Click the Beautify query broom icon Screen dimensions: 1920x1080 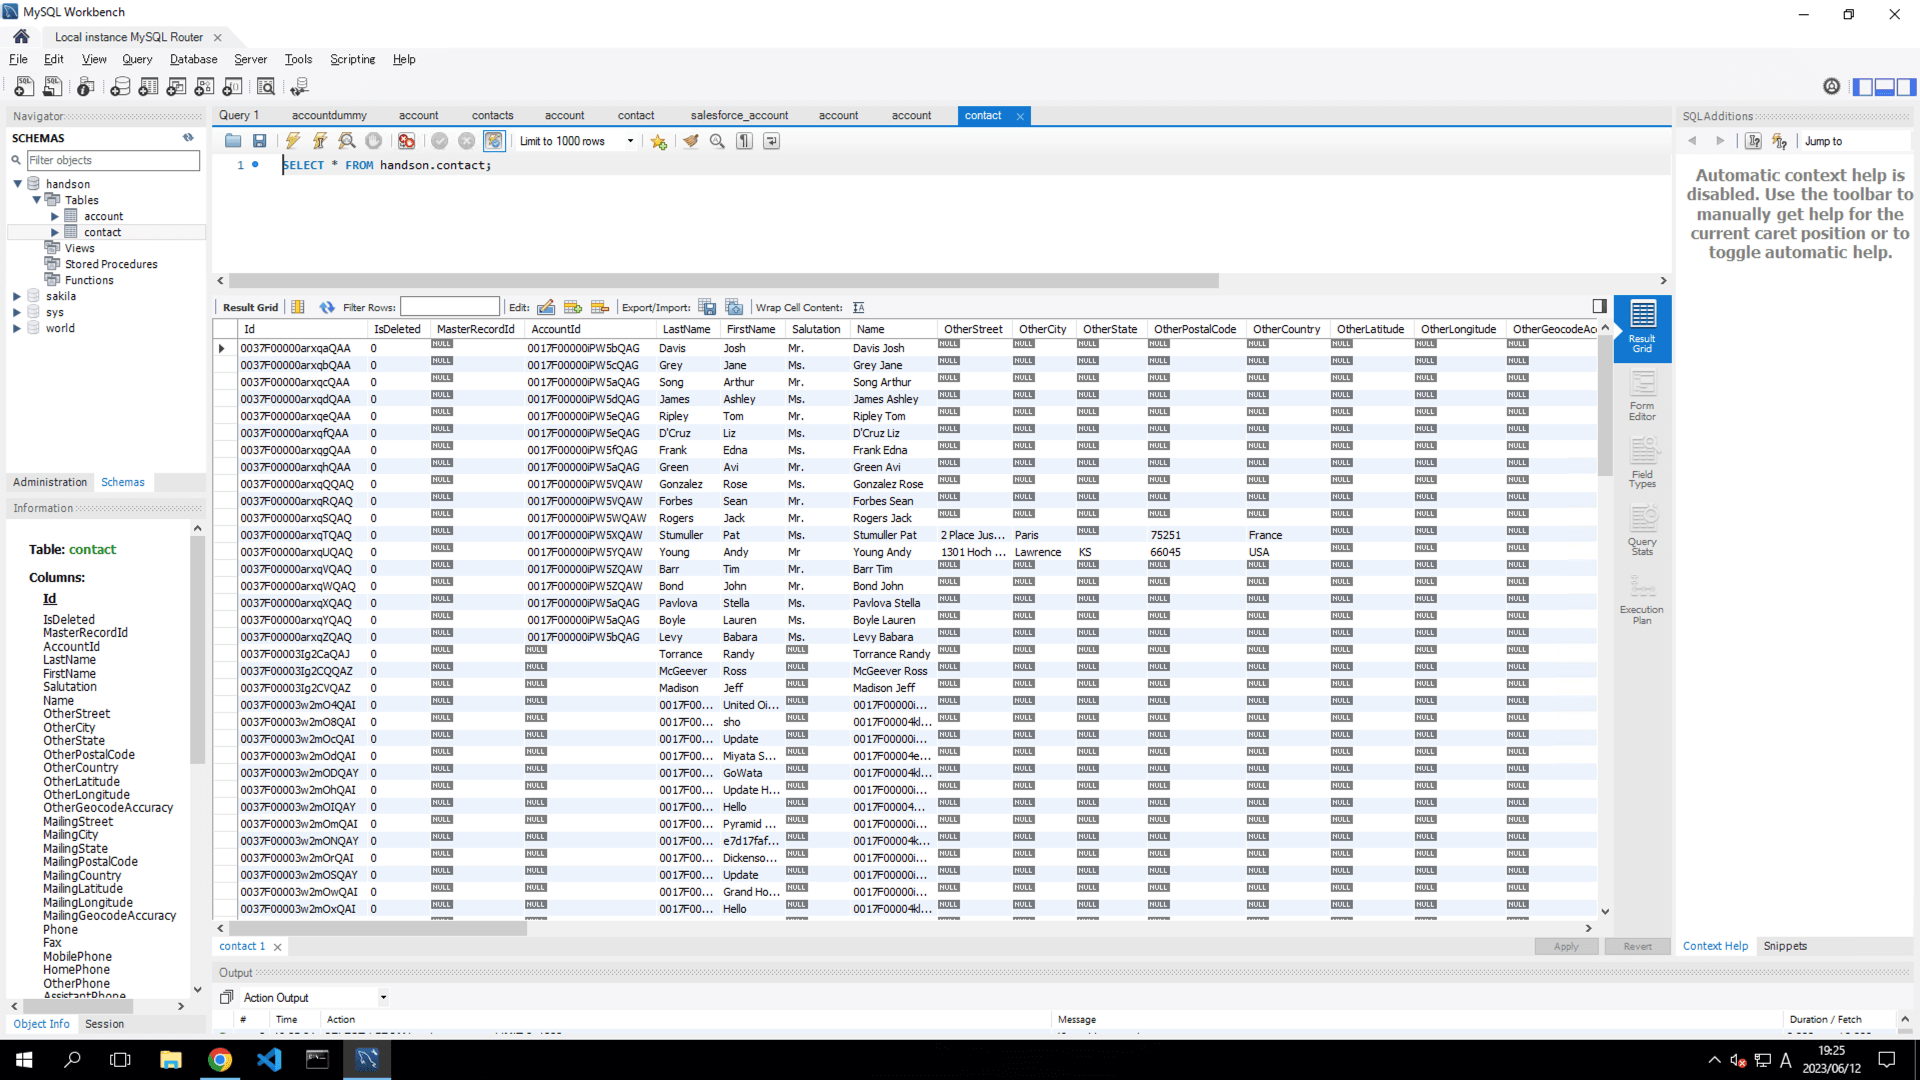[690, 141]
